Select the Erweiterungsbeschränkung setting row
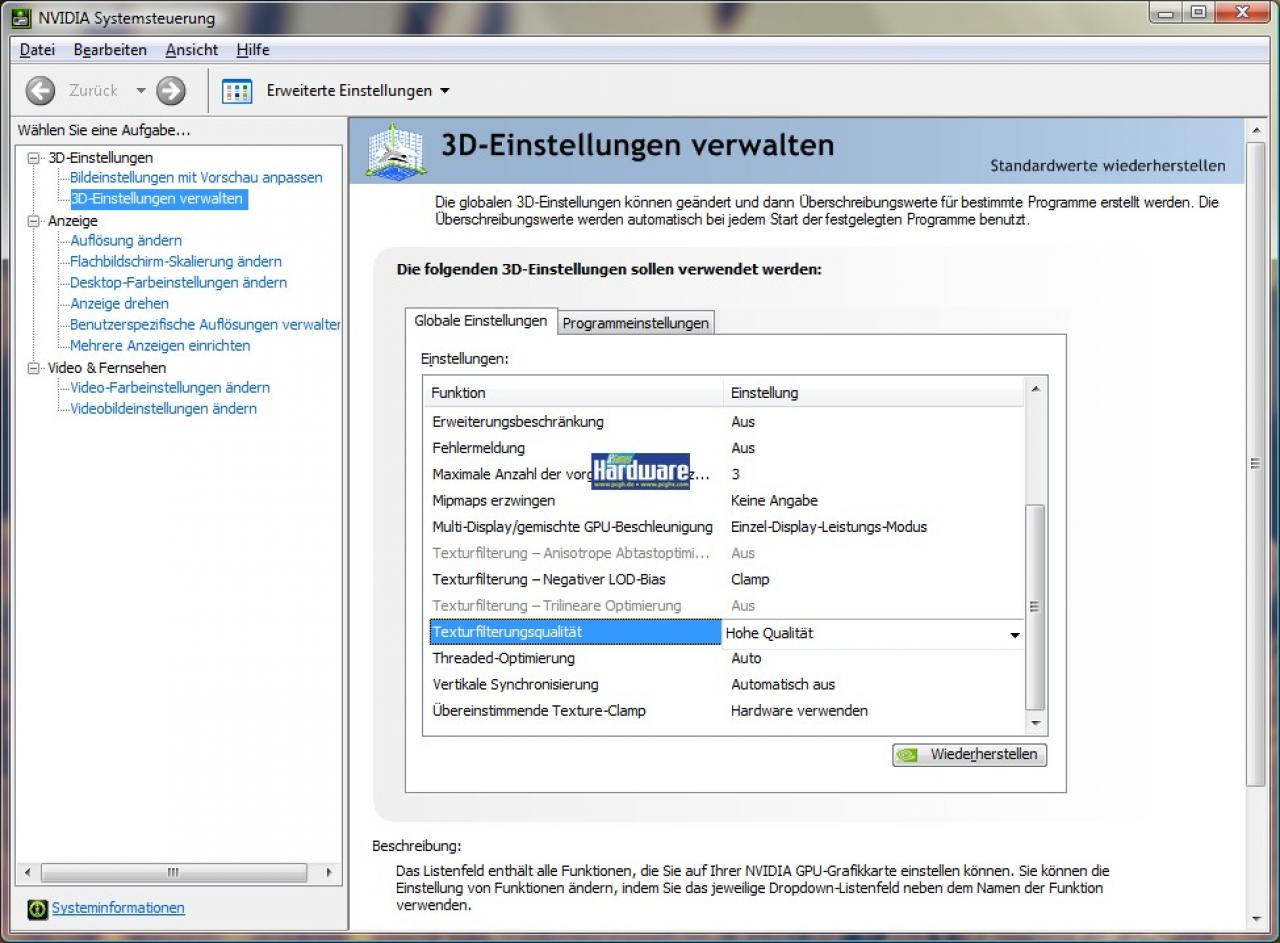This screenshot has height=943, width=1280. click(725, 422)
